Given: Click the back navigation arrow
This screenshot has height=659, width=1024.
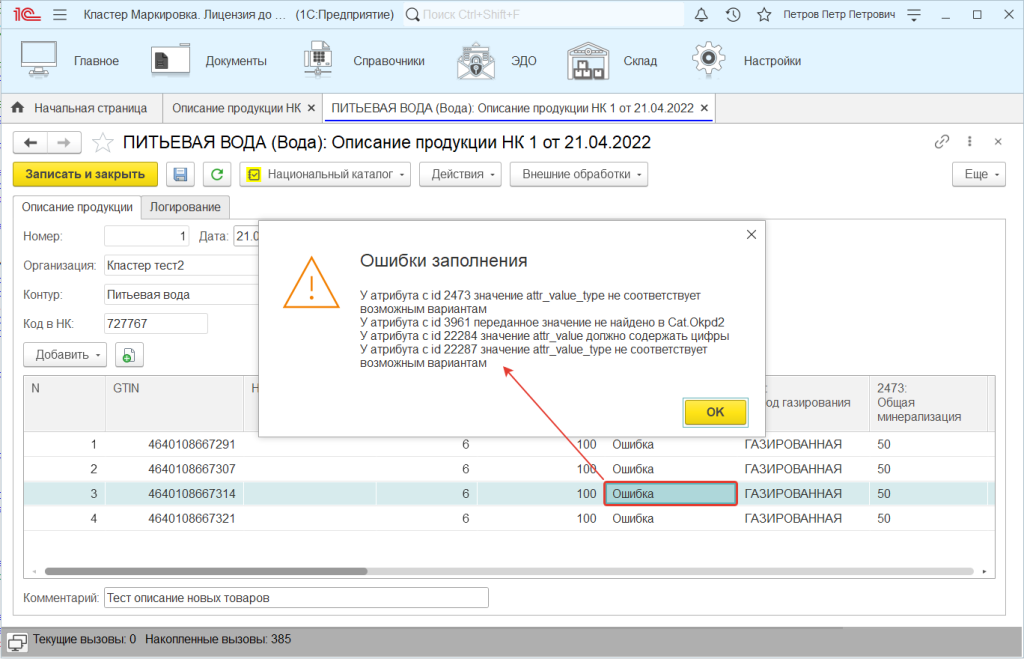Looking at the screenshot, I should [x=30, y=142].
